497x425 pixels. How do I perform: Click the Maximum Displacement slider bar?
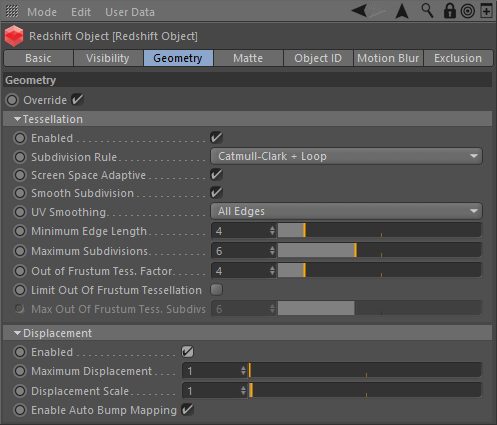(x=365, y=371)
